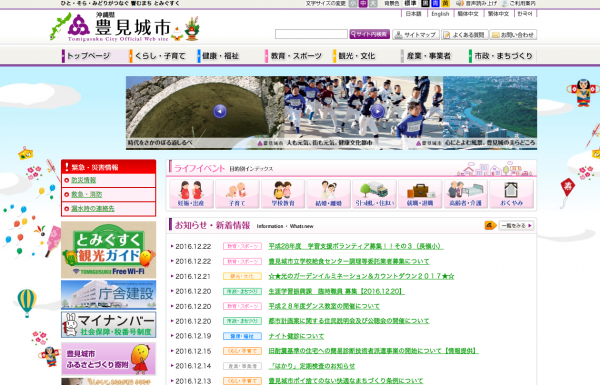Screen dimensions: 600x385
Task: Select the 学校教育 life event icon
Action: click(283, 194)
